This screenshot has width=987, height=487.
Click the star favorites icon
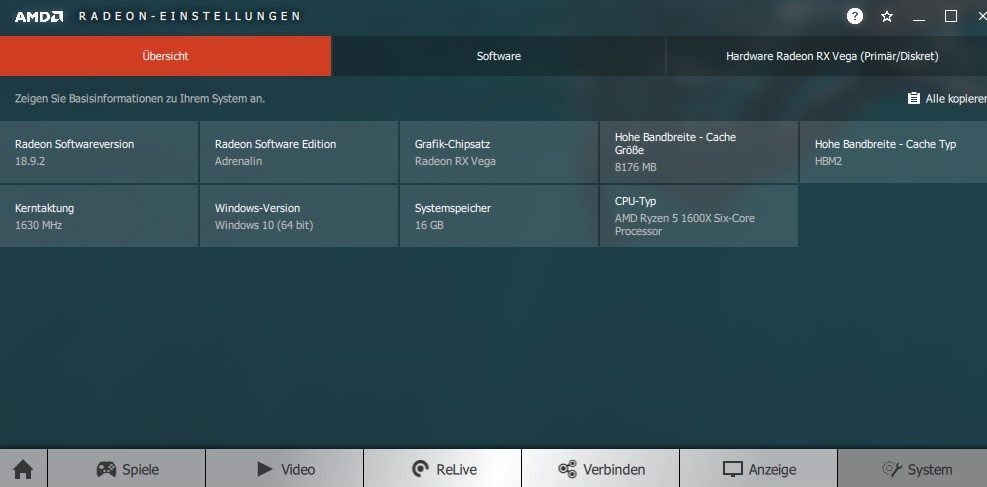(887, 16)
